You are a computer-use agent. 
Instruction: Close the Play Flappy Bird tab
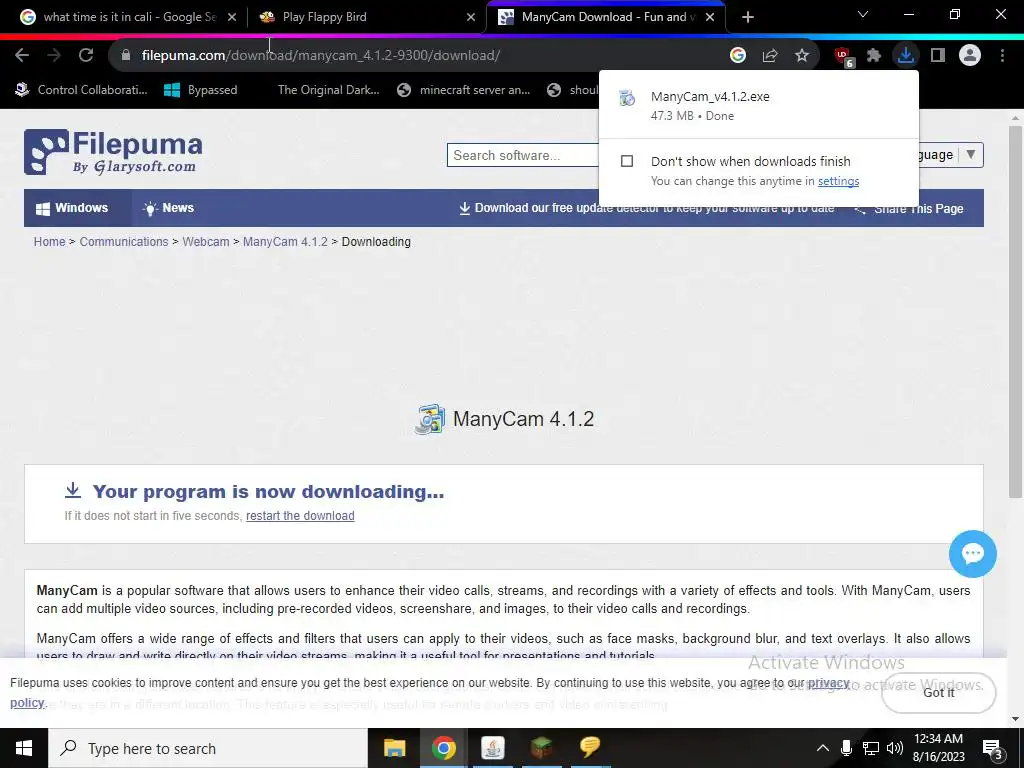click(x=471, y=17)
